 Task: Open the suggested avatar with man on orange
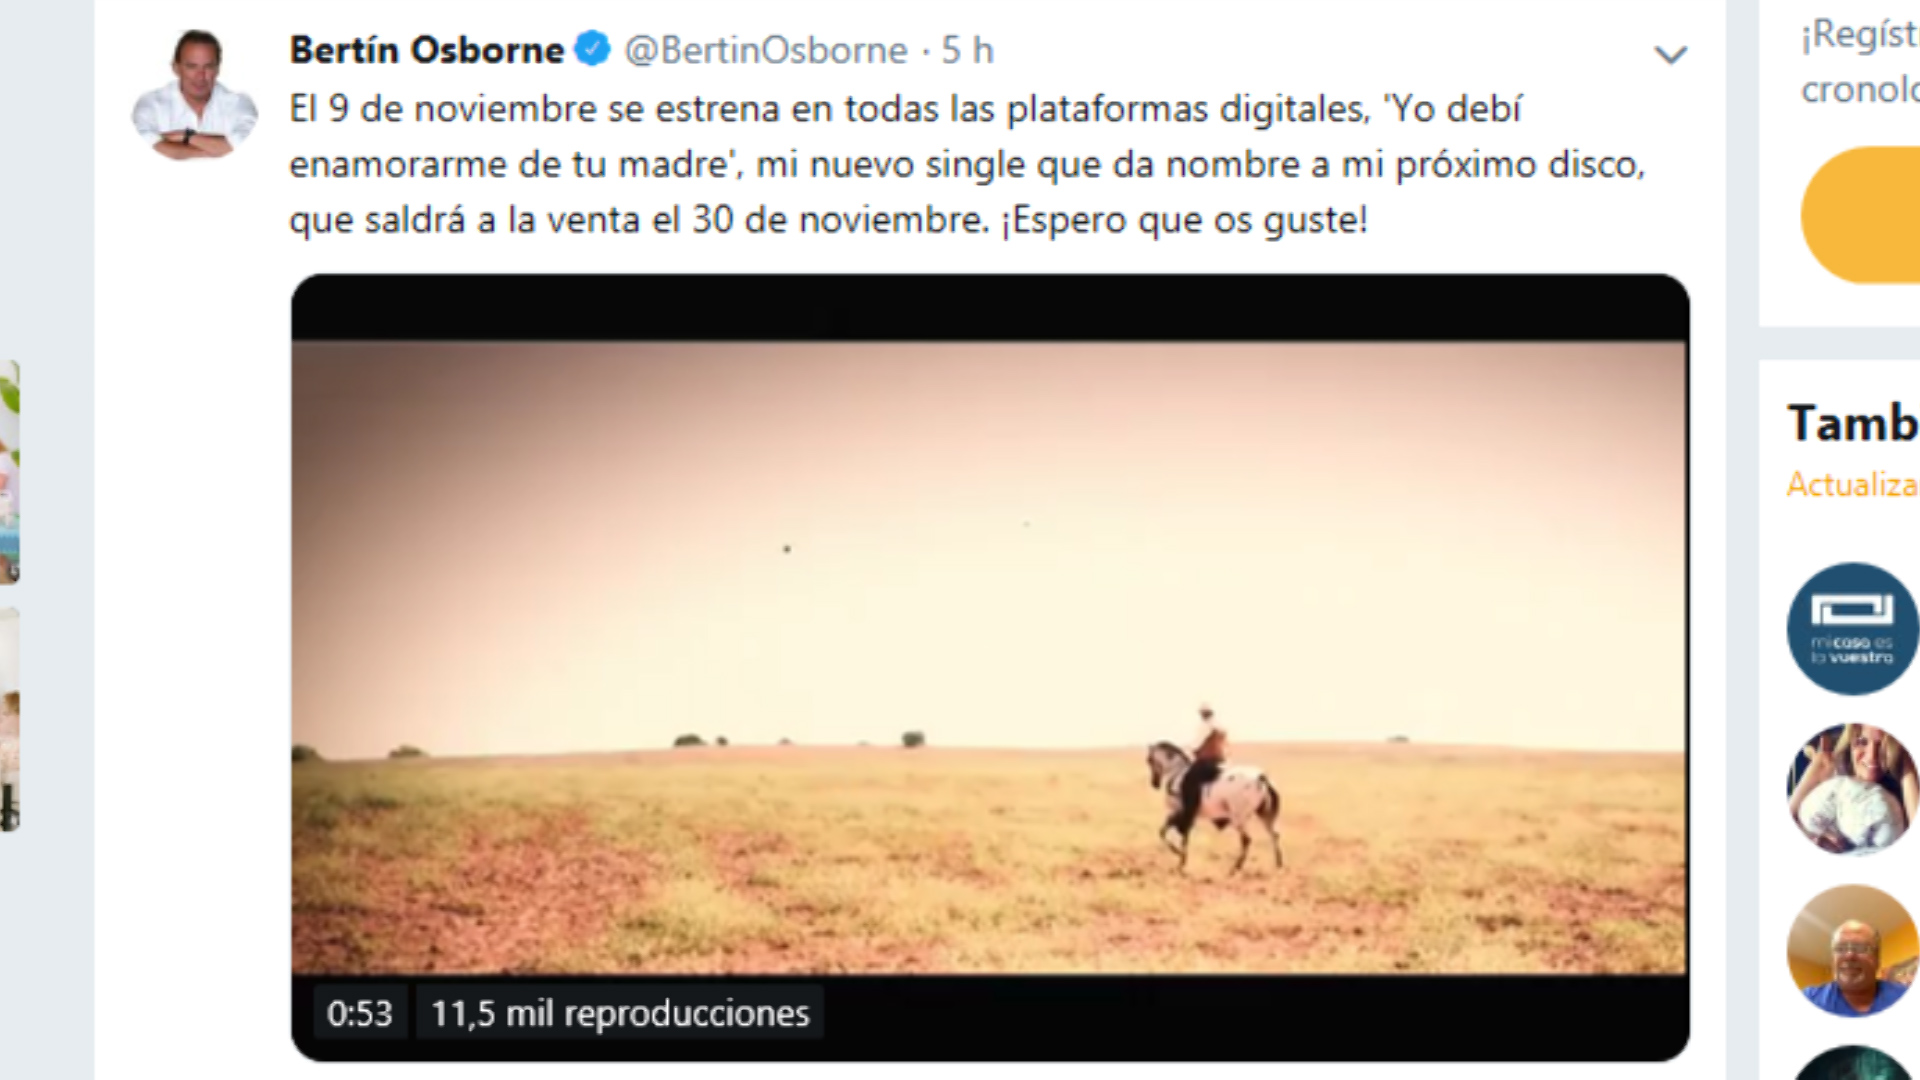point(1853,950)
